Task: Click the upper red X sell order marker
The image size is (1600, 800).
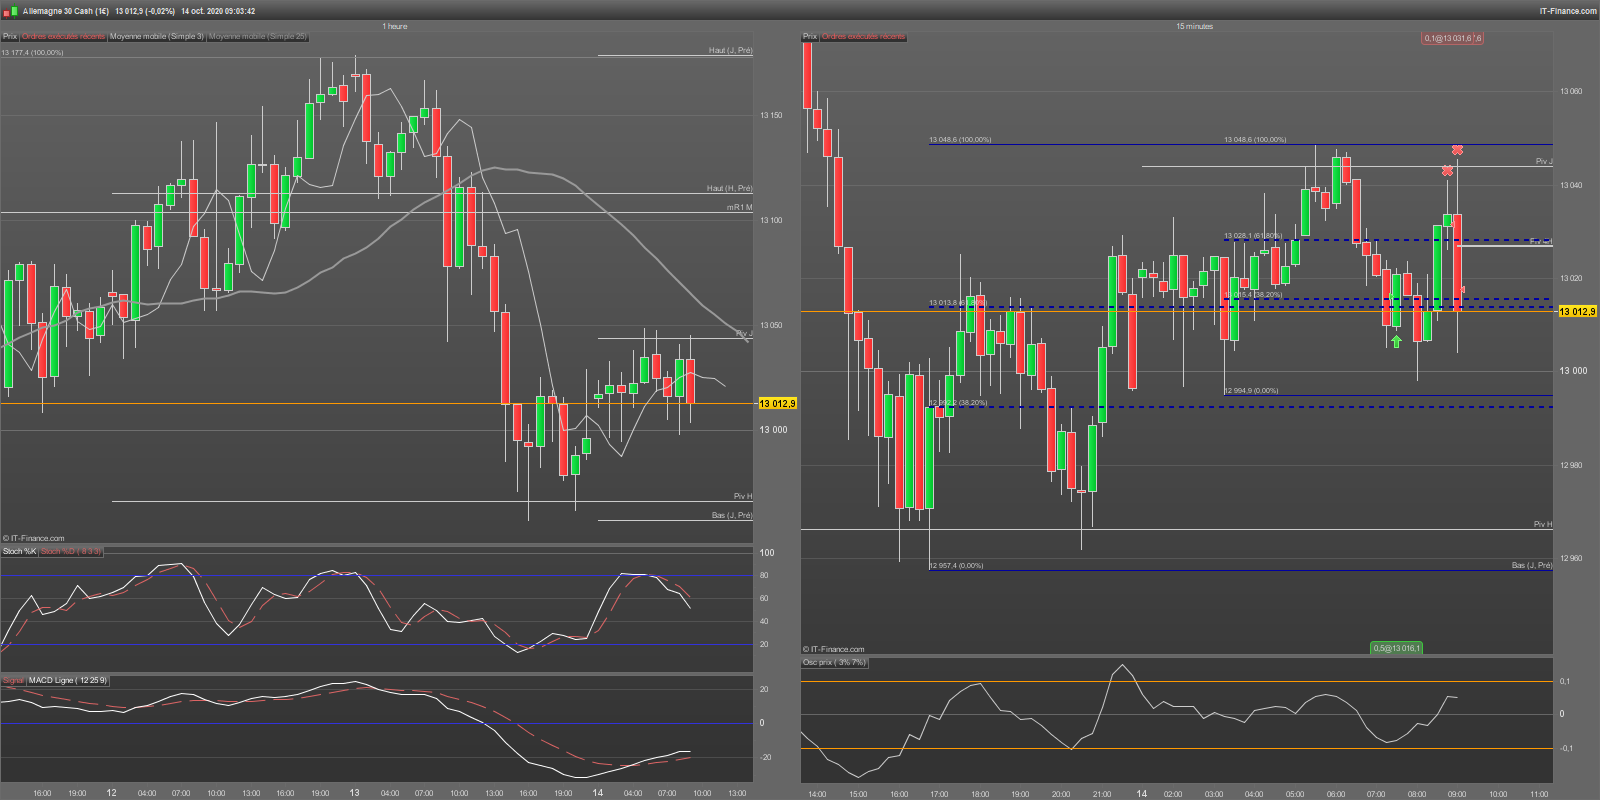Action: click(x=1457, y=150)
